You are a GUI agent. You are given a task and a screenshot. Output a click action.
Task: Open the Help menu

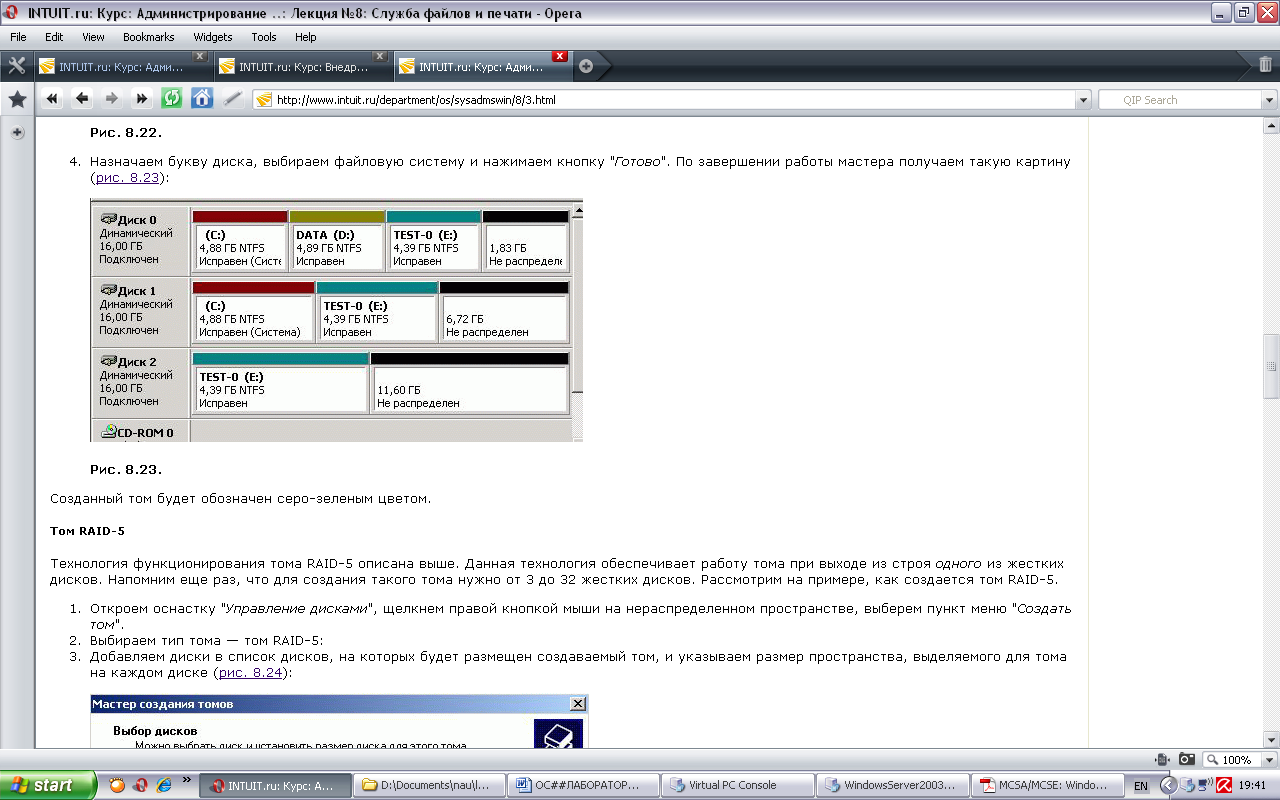click(306, 37)
